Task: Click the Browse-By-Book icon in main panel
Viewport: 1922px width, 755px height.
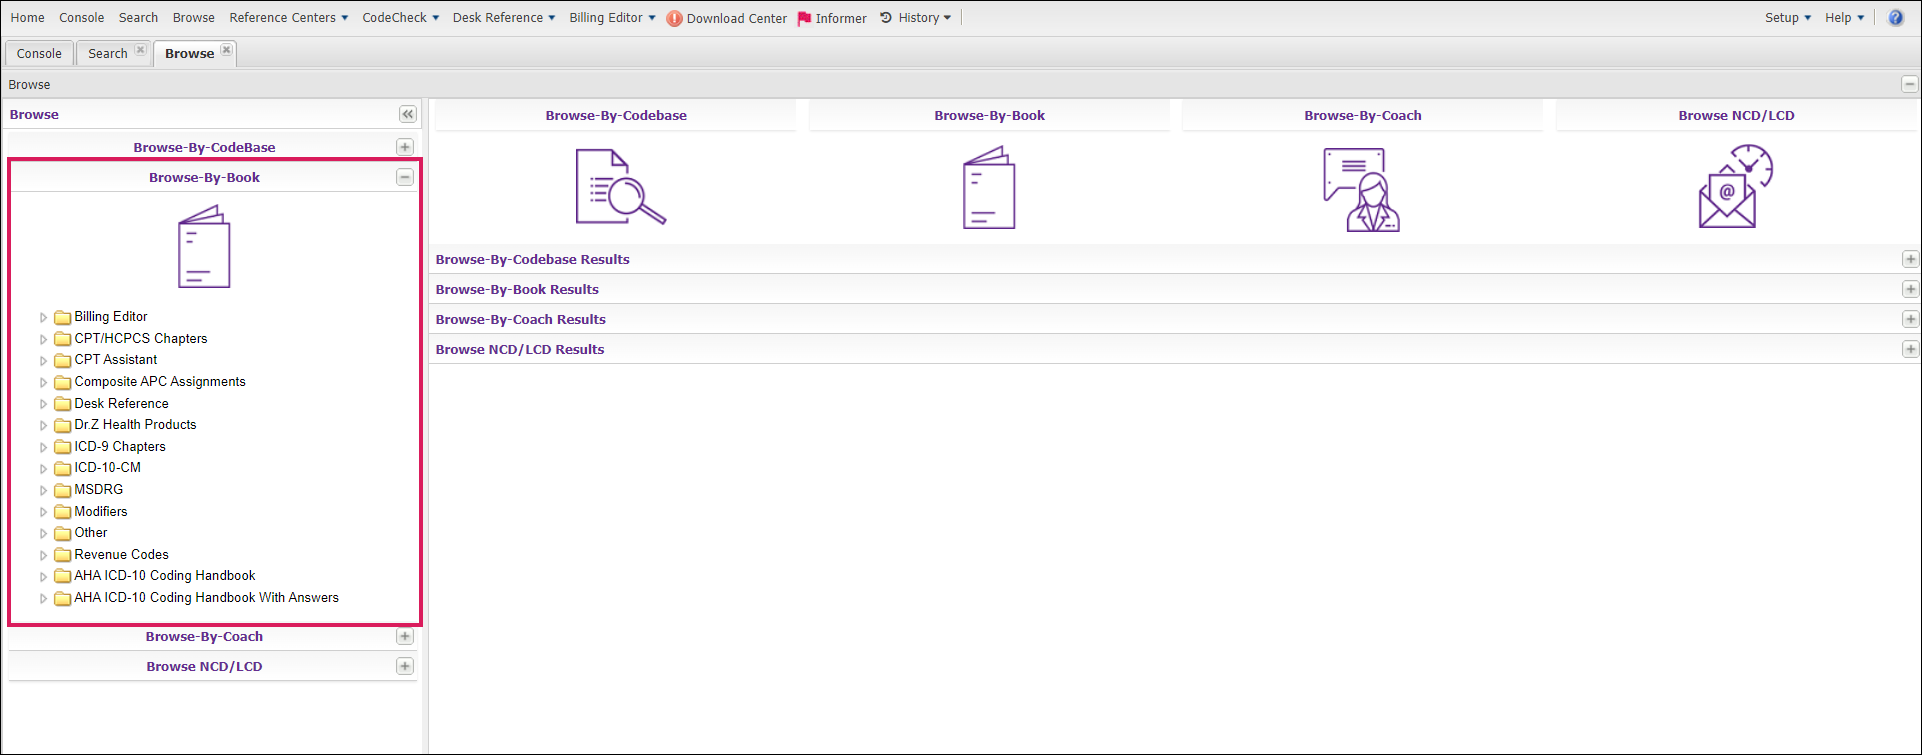Action: [988, 188]
